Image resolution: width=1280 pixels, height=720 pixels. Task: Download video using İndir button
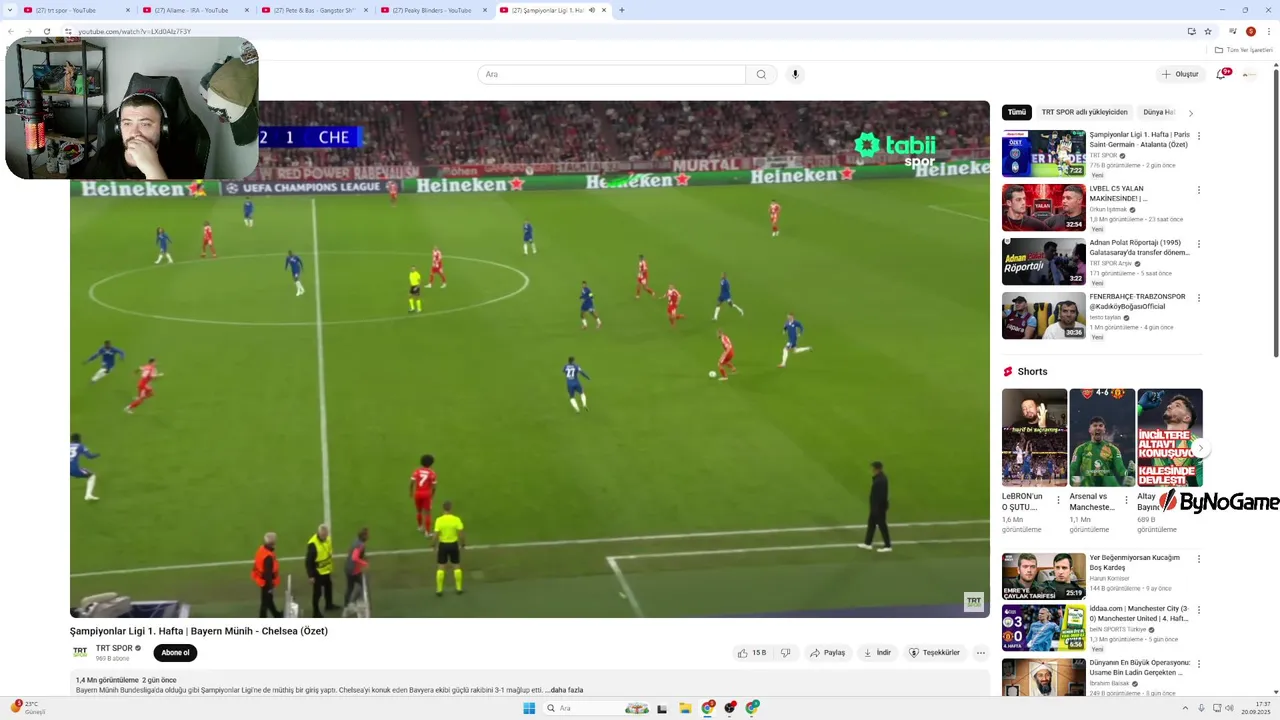tap(877, 653)
